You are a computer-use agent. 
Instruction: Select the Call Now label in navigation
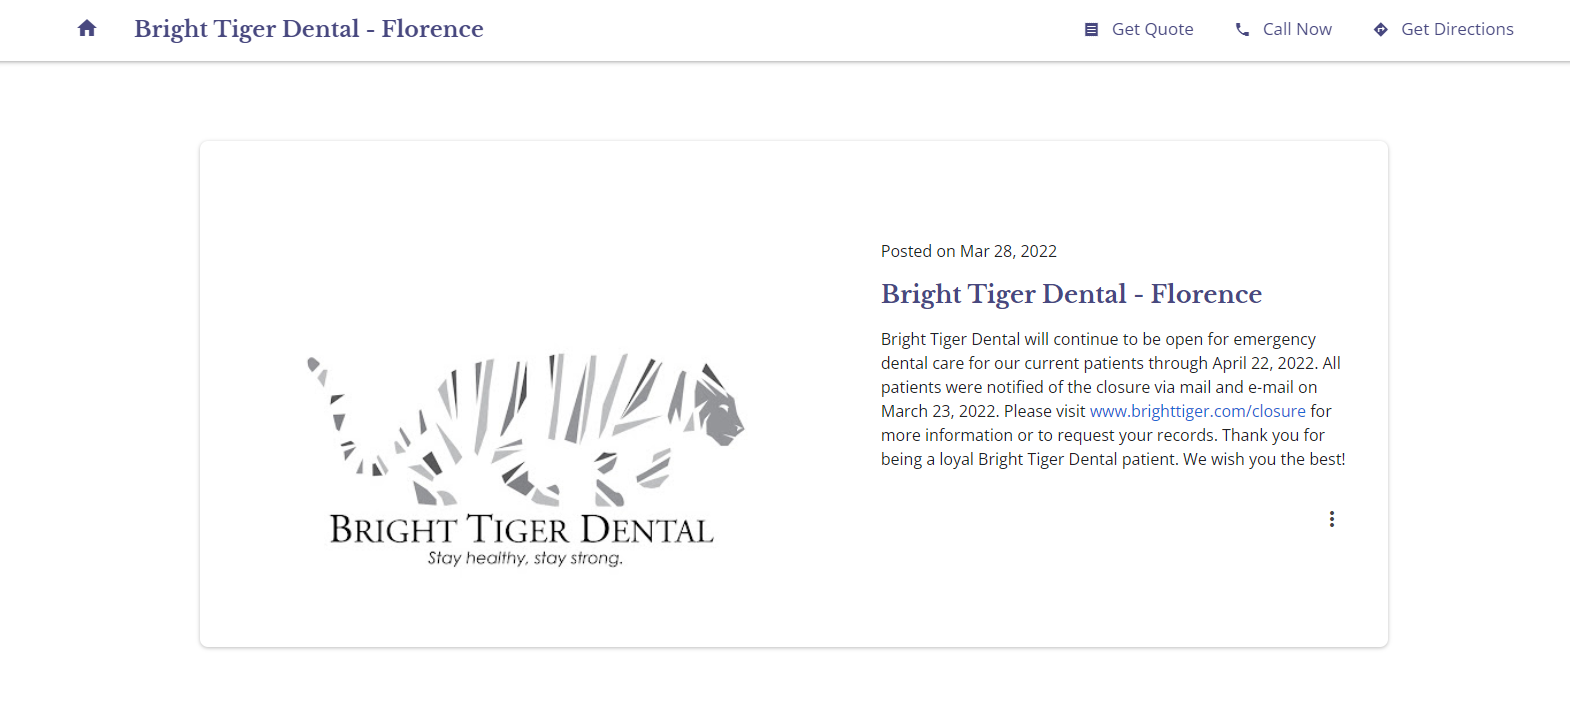pyautogui.click(x=1297, y=30)
